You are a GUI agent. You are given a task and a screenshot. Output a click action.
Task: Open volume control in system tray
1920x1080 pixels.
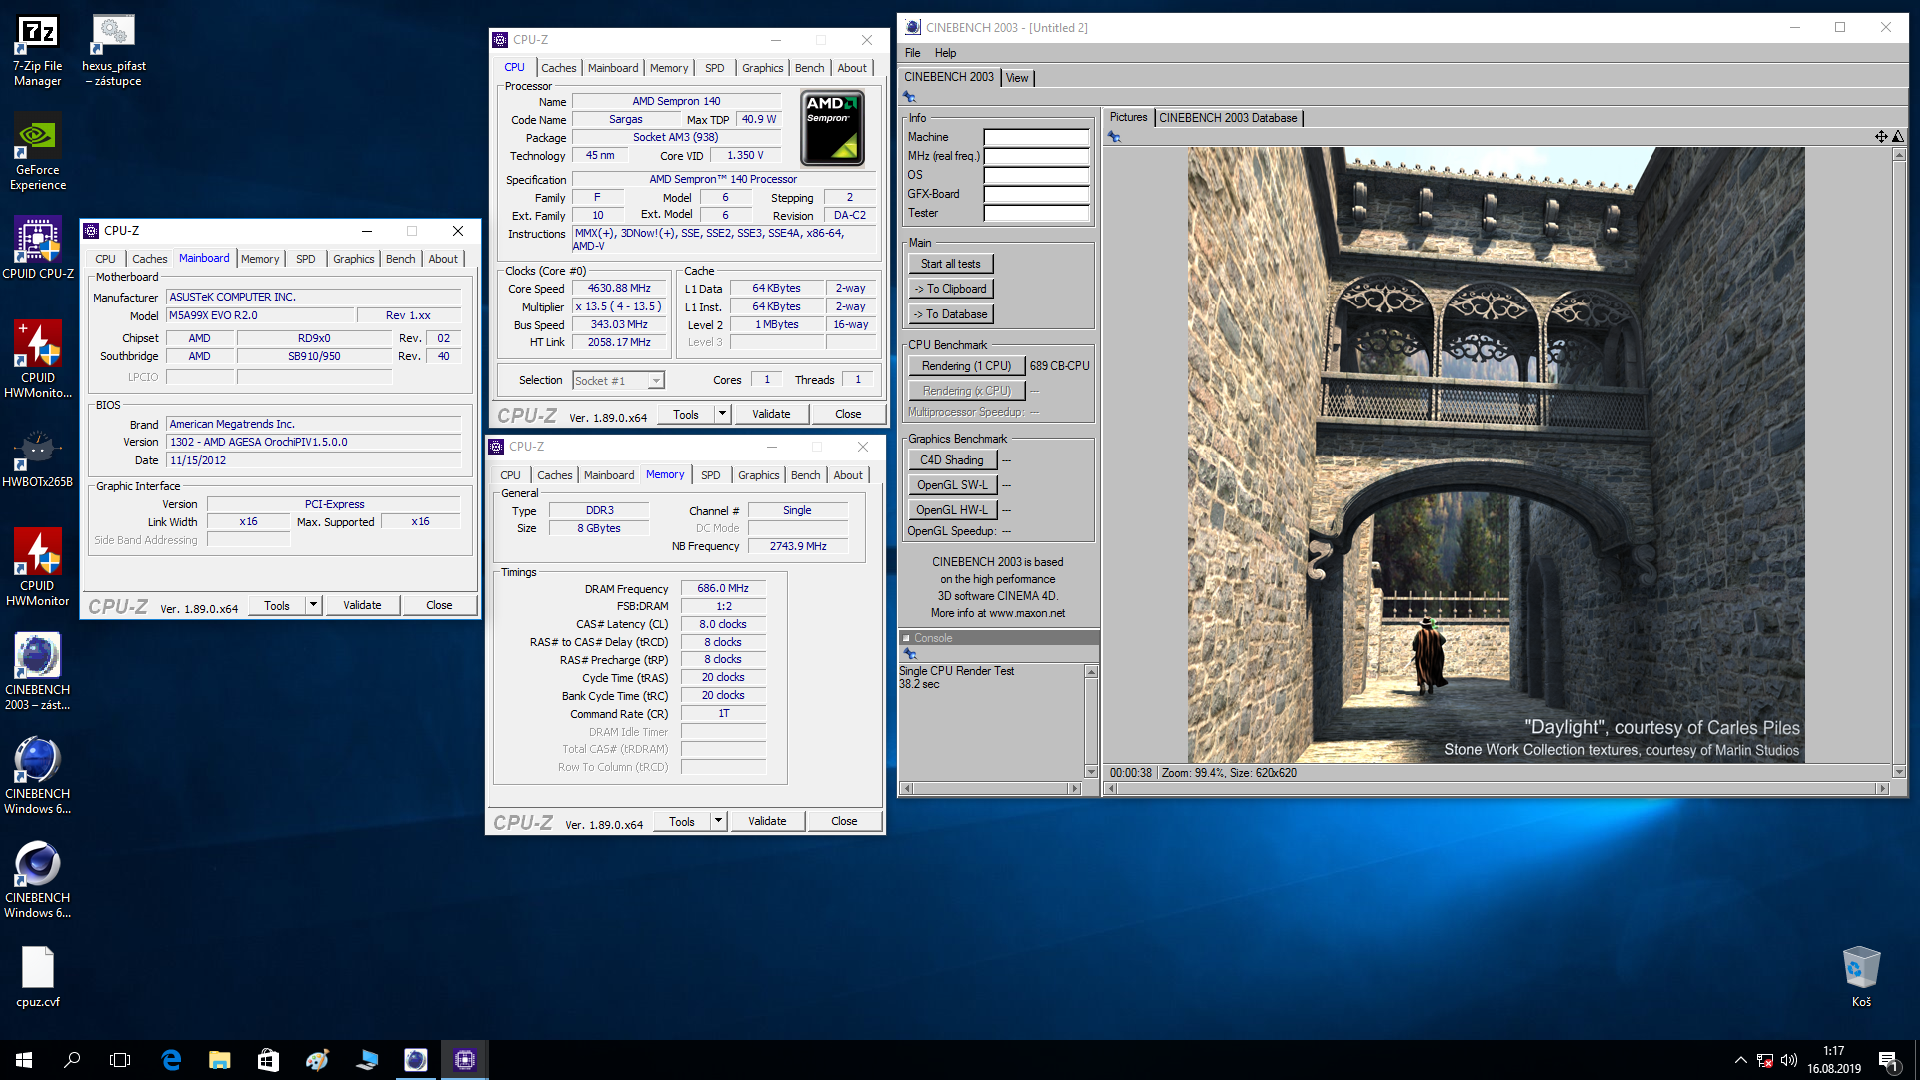click(1789, 1060)
